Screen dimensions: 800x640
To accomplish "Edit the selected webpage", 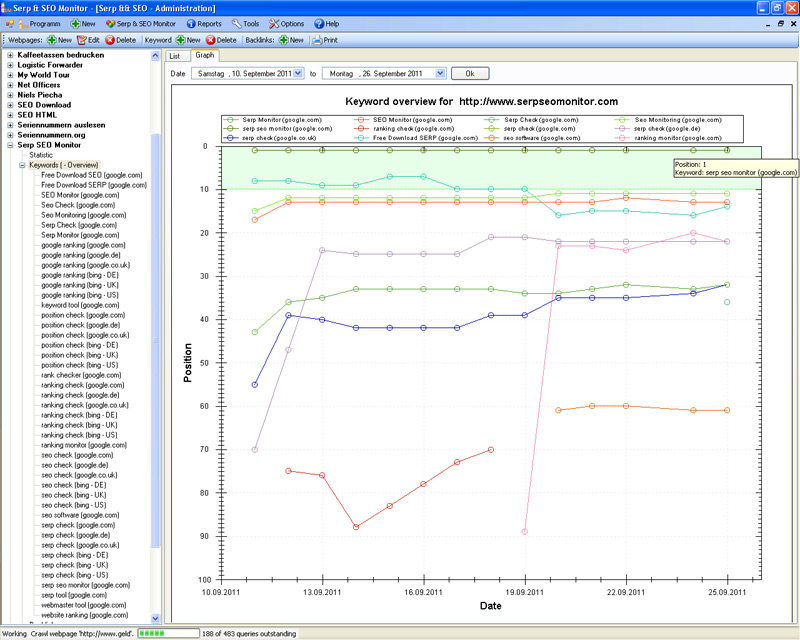I will point(88,40).
